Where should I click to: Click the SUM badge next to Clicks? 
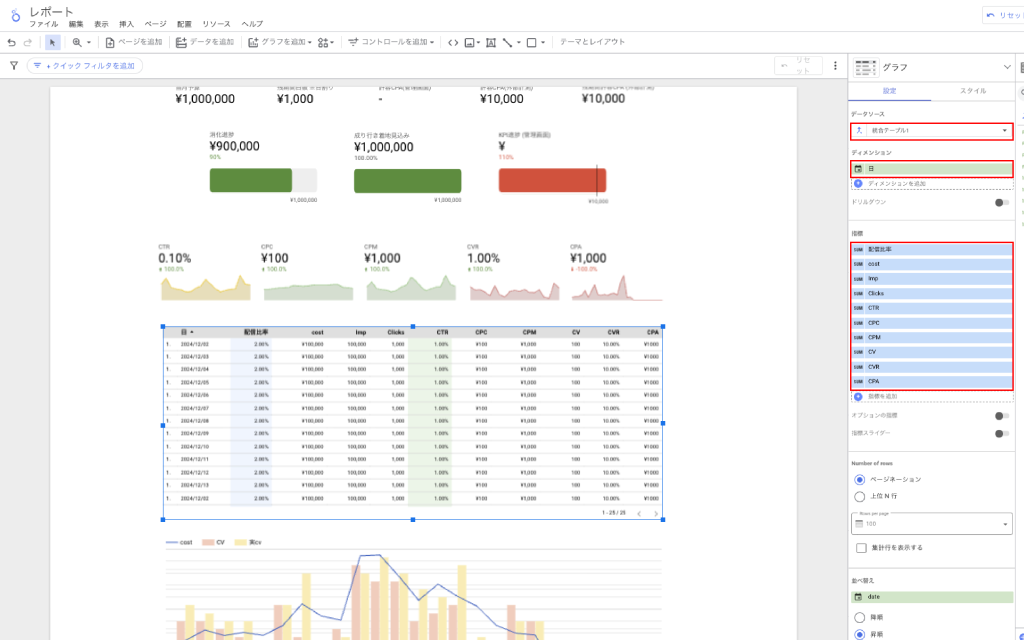click(858, 293)
